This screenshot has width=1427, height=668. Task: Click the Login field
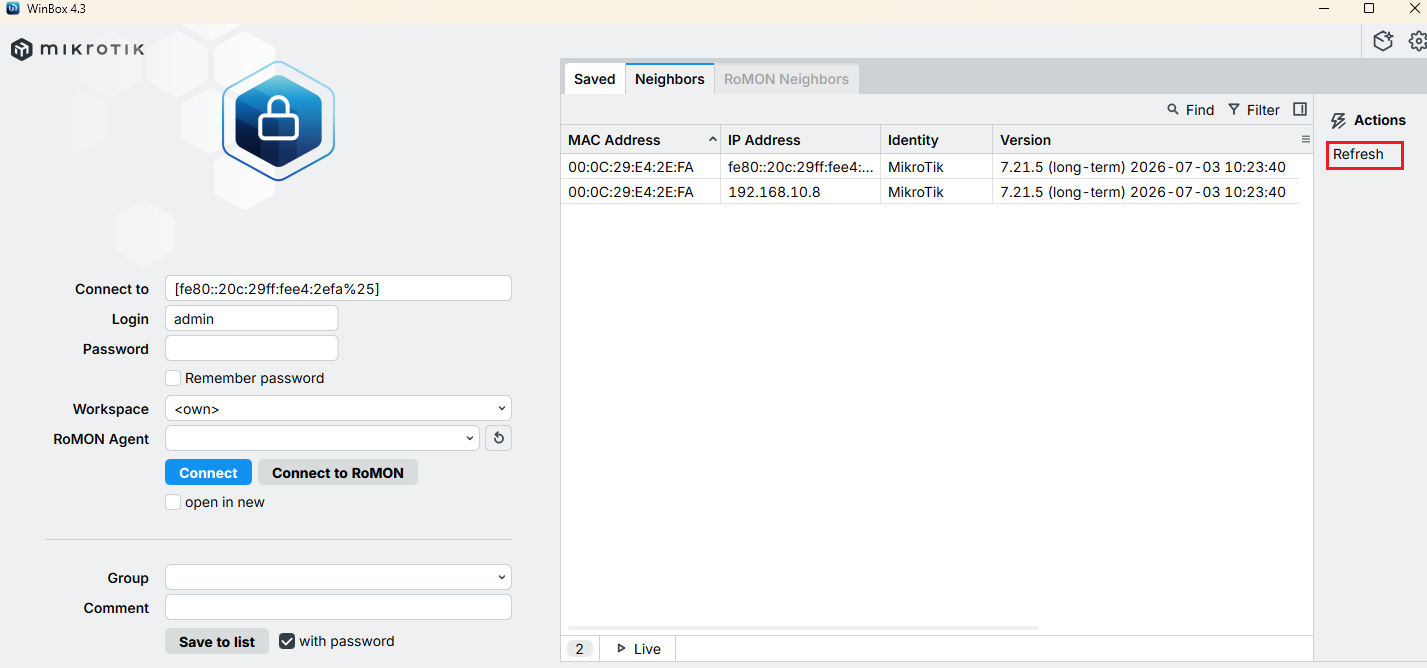(x=251, y=318)
